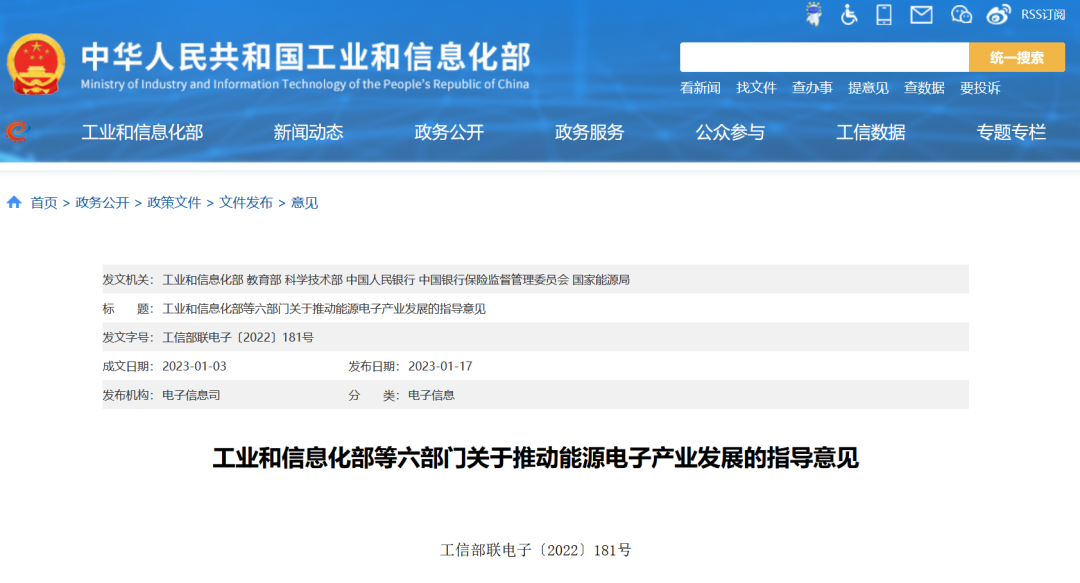Open 查办事 quick link
This screenshot has height=583, width=1080.
pos(812,88)
